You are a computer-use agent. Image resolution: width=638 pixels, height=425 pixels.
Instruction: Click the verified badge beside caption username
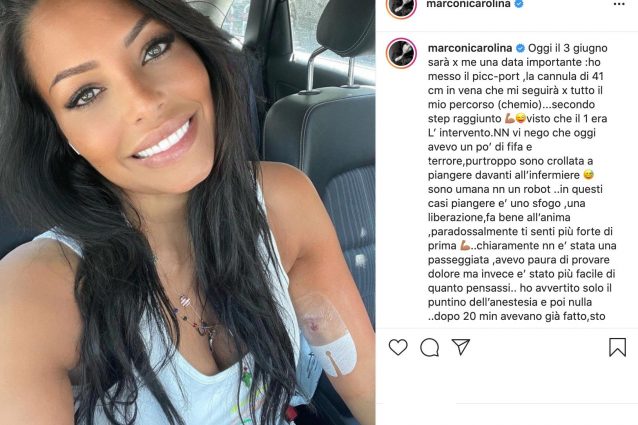point(520,48)
